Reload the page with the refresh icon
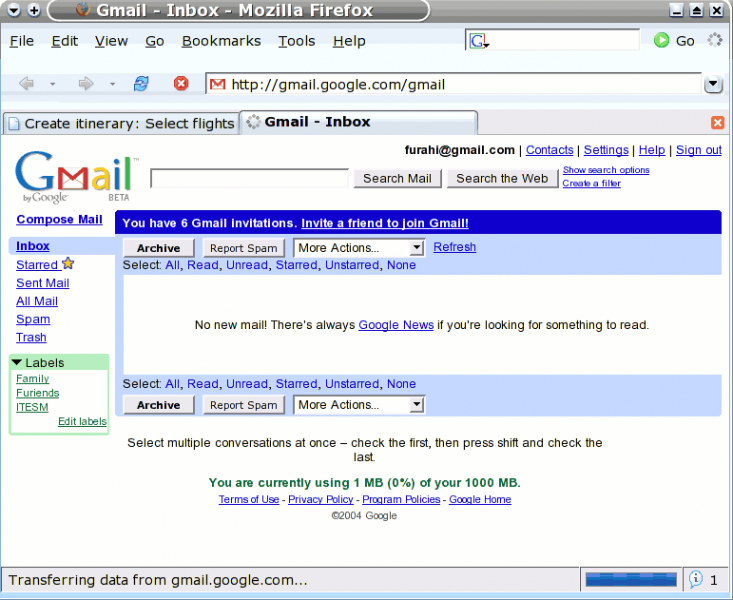This screenshot has height=600, width=733. pos(141,84)
